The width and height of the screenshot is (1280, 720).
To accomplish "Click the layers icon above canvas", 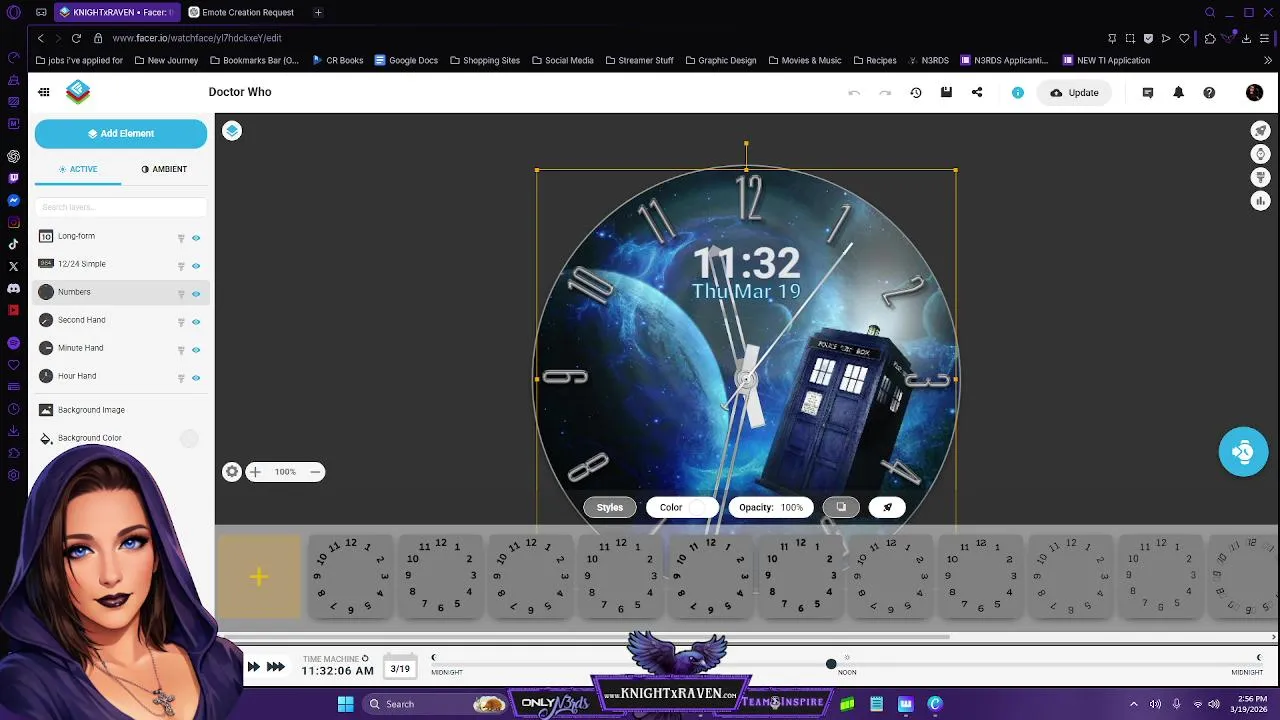I will [x=232, y=131].
